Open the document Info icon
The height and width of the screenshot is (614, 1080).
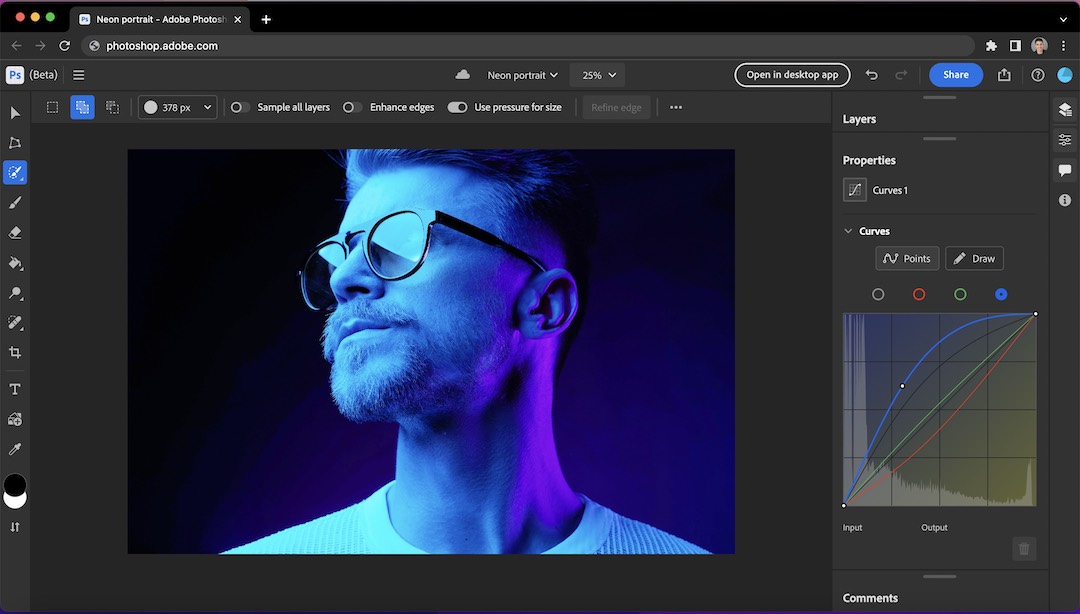point(1065,200)
